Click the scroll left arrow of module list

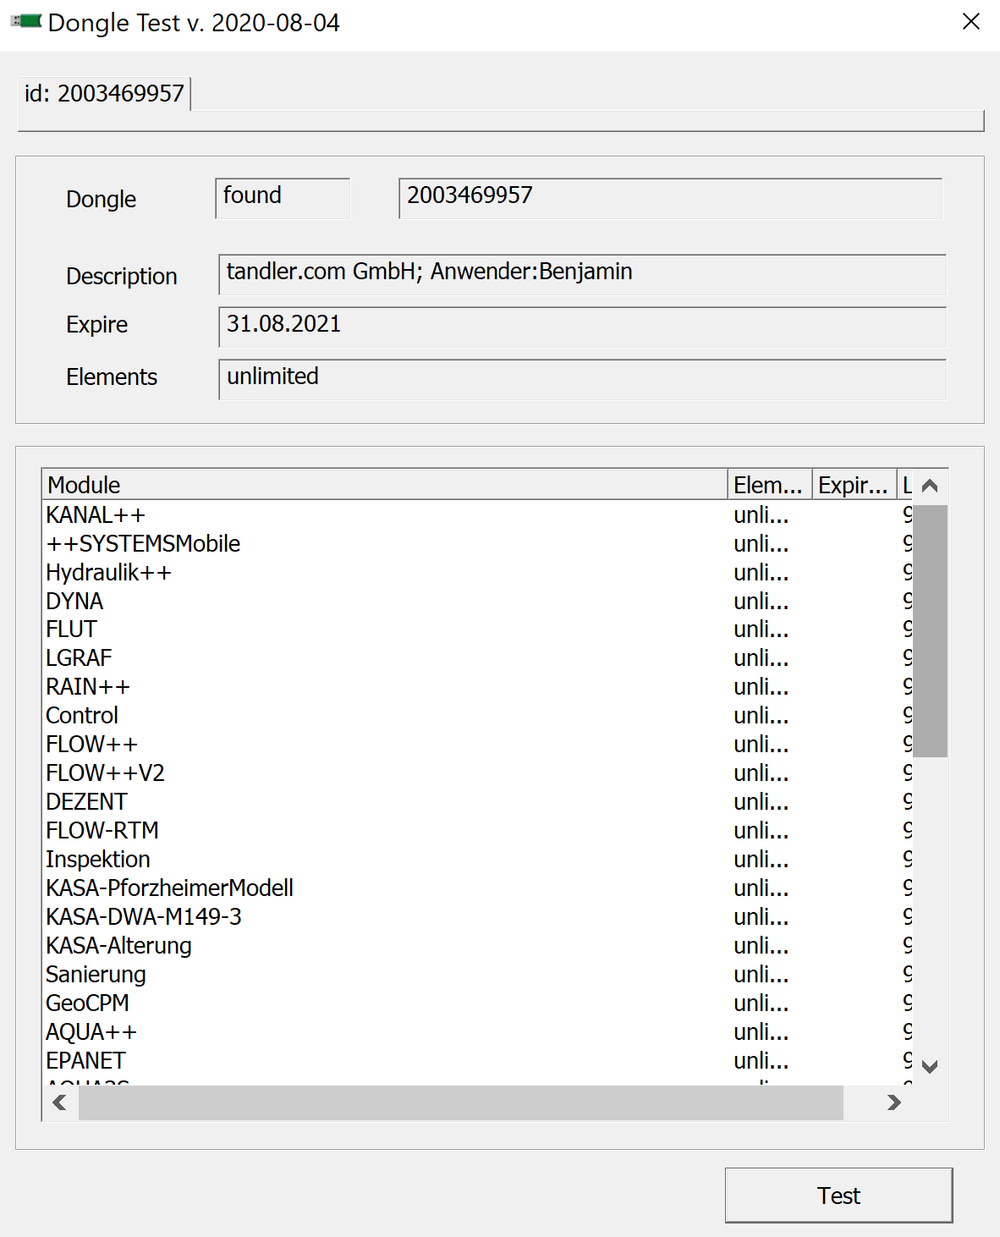point(60,1102)
